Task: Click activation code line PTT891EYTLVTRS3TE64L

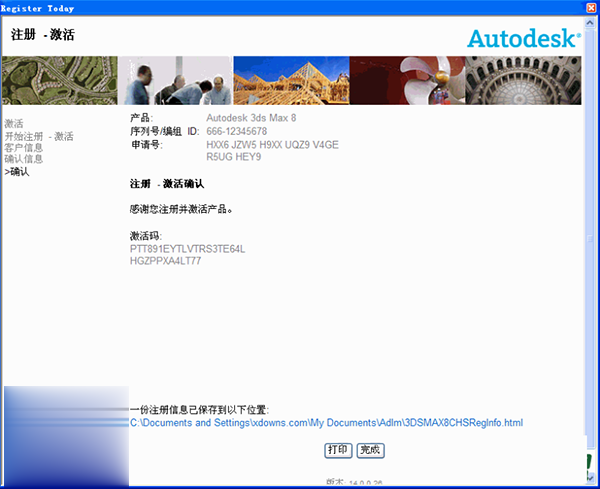Action: [188, 249]
